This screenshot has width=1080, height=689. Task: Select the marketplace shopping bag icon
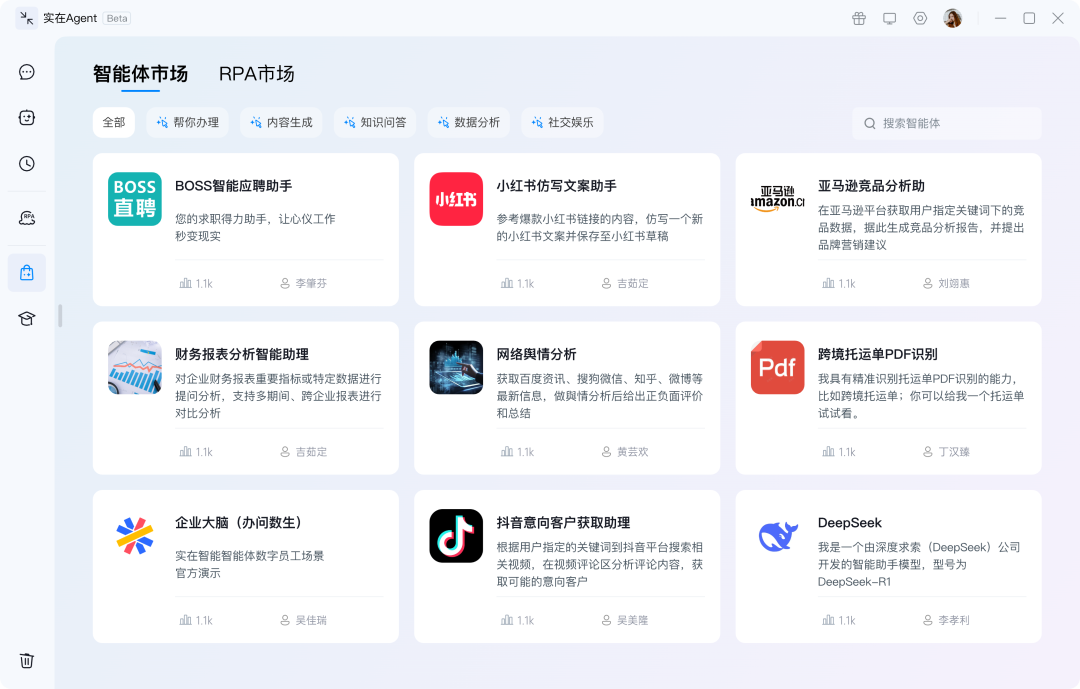point(26,272)
